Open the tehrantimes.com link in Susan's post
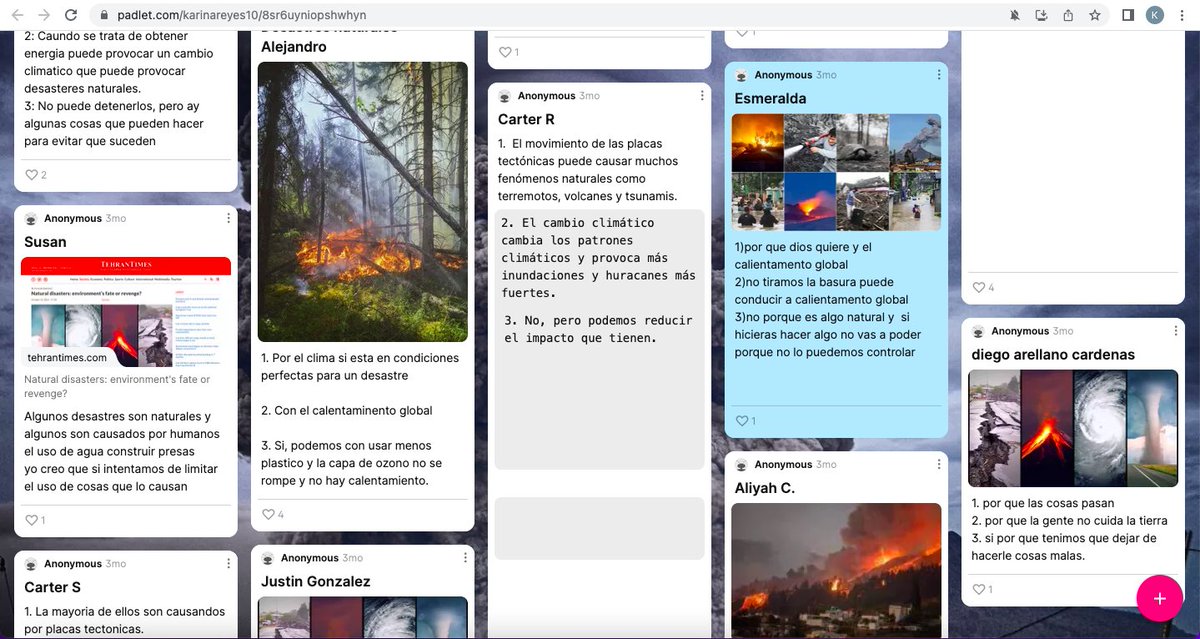This screenshot has width=1200, height=639. click(68, 357)
